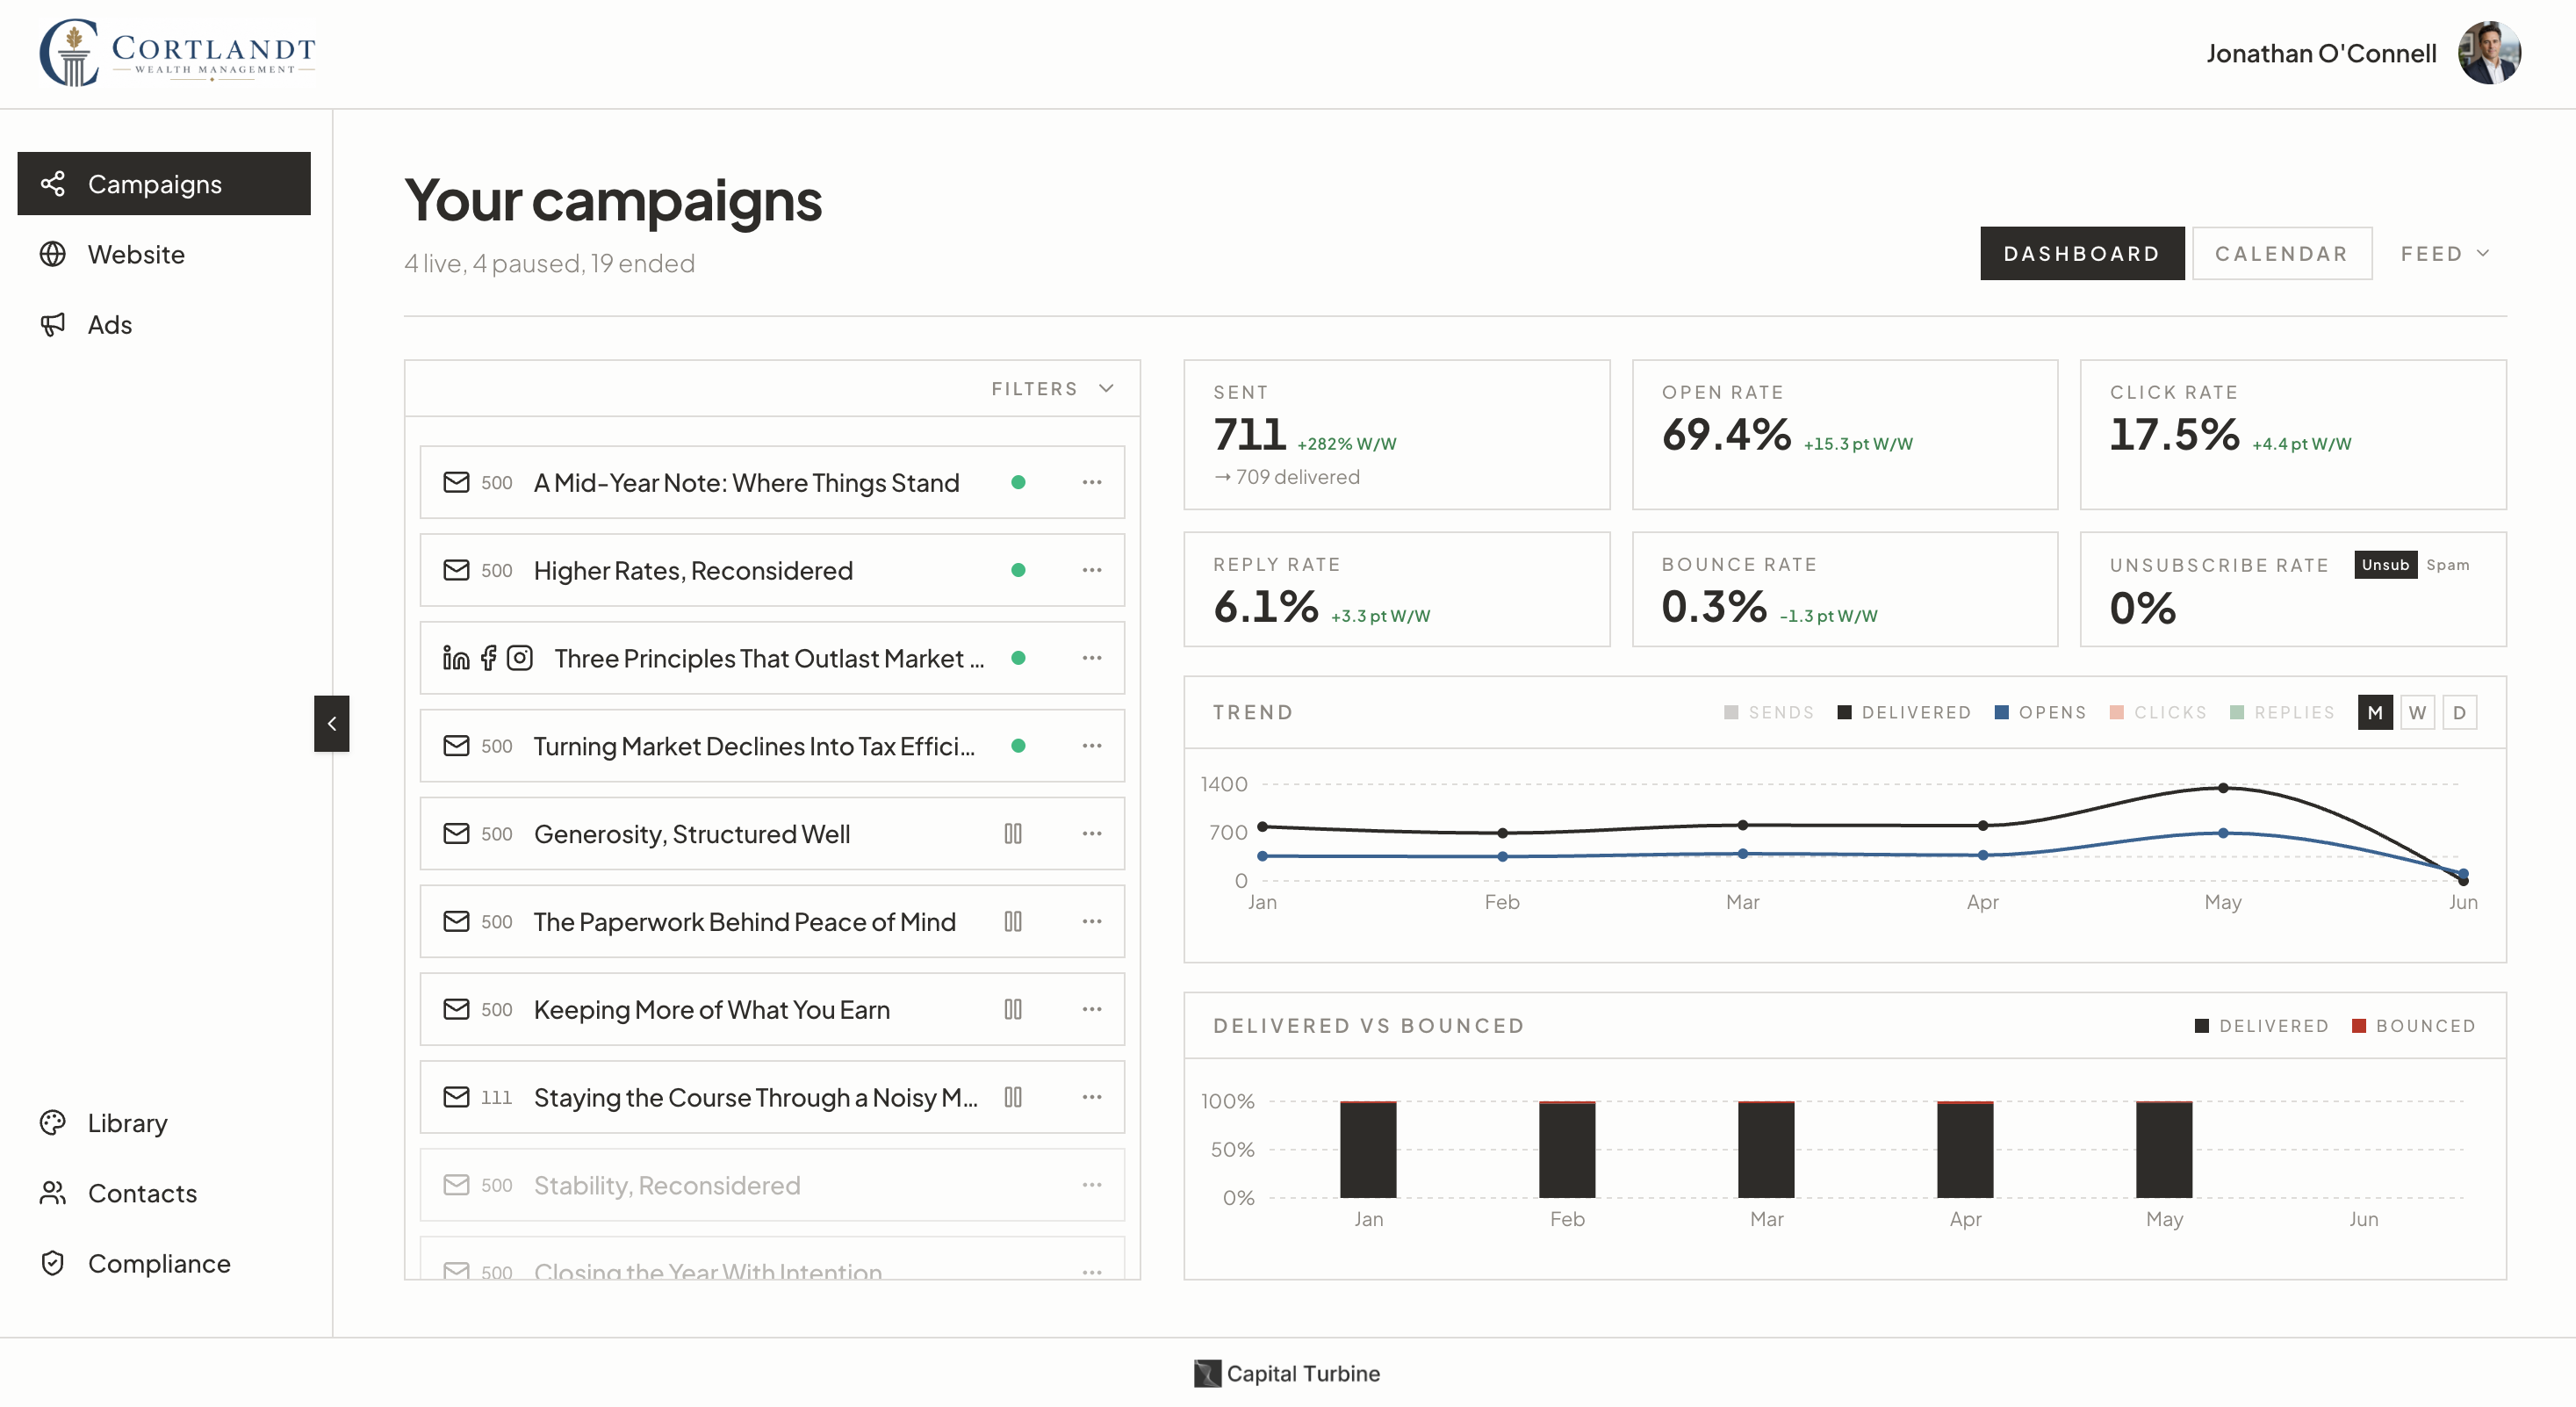Viewport: 2576px width, 1407px height.
Task: Open the campaign Turning Market Declines Into Tax Effici...
Action: 772,746
